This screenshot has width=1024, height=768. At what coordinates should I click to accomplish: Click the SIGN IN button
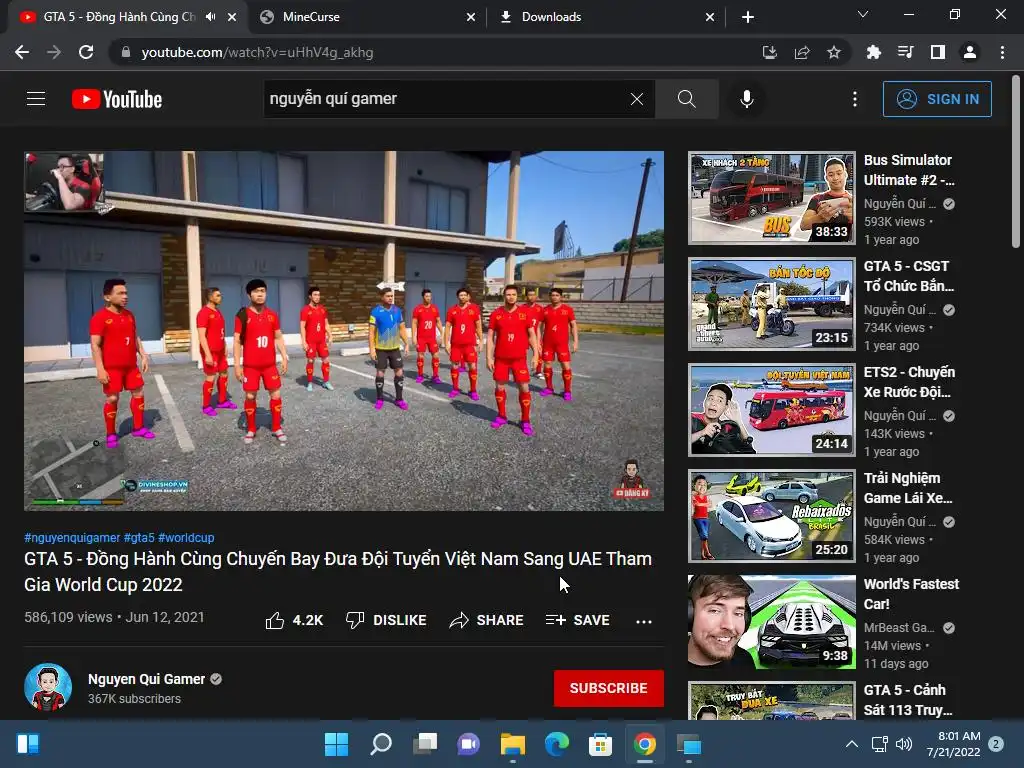pyautogui.click(x=937, y=99)
